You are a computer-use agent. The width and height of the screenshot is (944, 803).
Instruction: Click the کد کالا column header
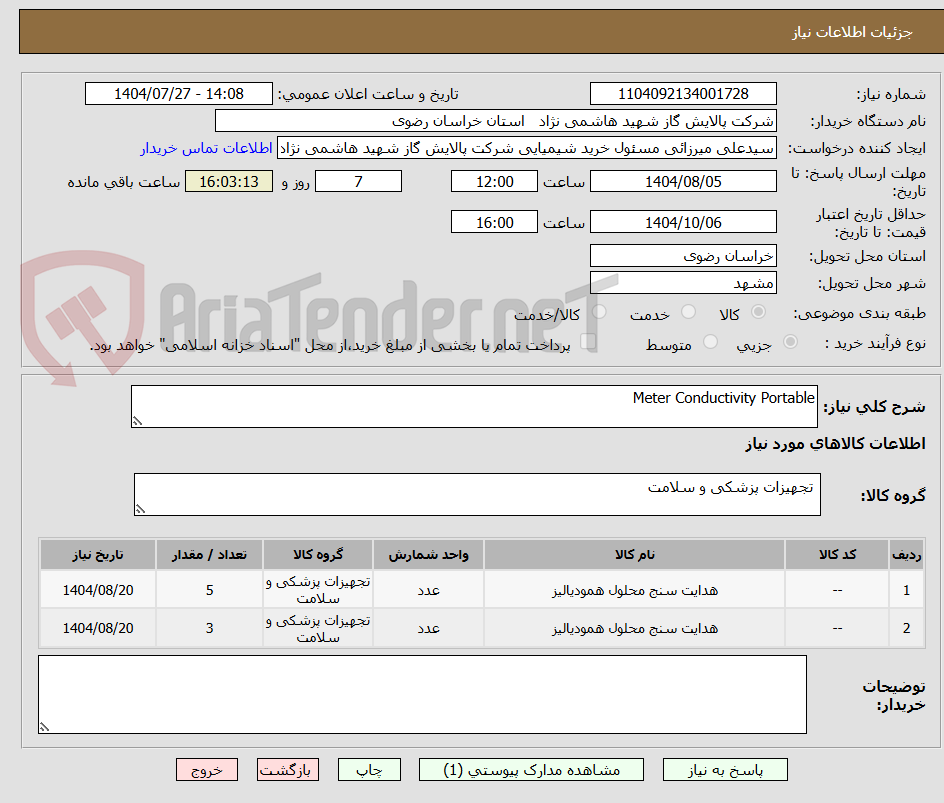tap(837, 554)
